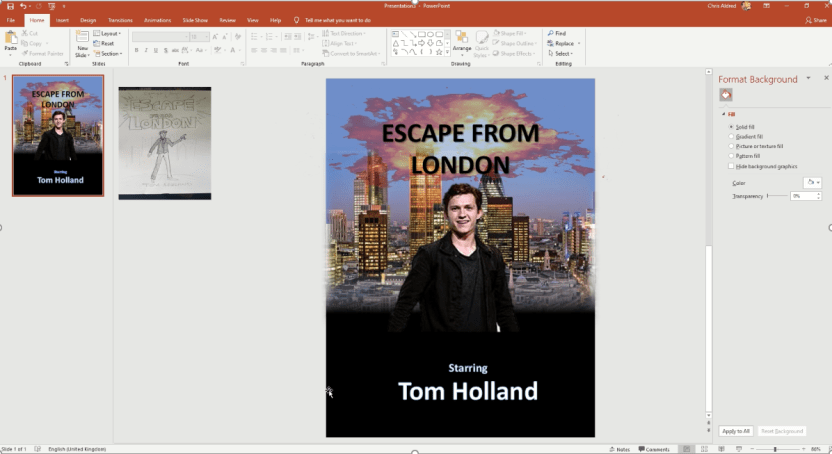This screenshot has height=454, width=832.
Task: Select Picture or texture fill option
Action: point(732,146)
